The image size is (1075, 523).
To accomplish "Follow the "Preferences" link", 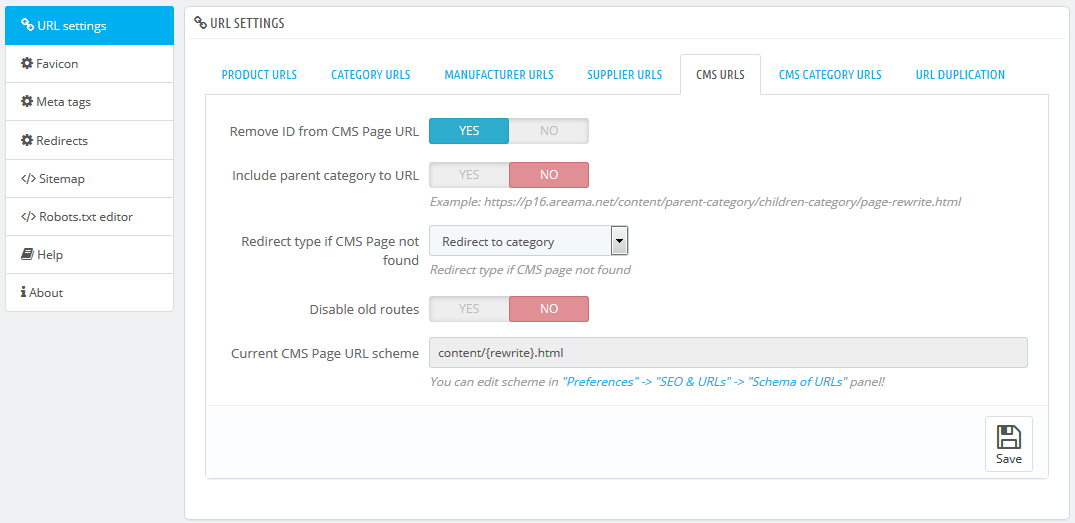I will [600, 381].
